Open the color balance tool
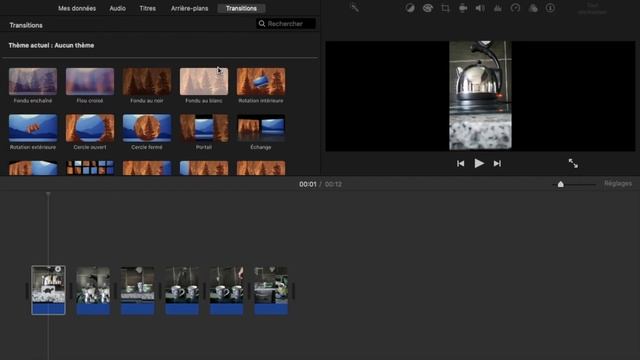Image resolution: width=640 pixels, height=360 pixels. 410,8
